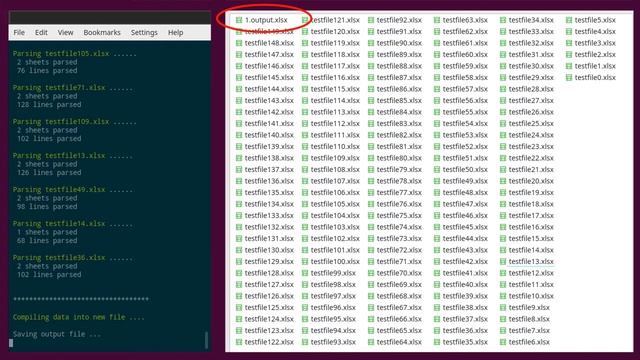Click the testfile135.xlsx file icon
Image resolution: width=640 pixels, height=360 pixels.
[x=239, y=192]
